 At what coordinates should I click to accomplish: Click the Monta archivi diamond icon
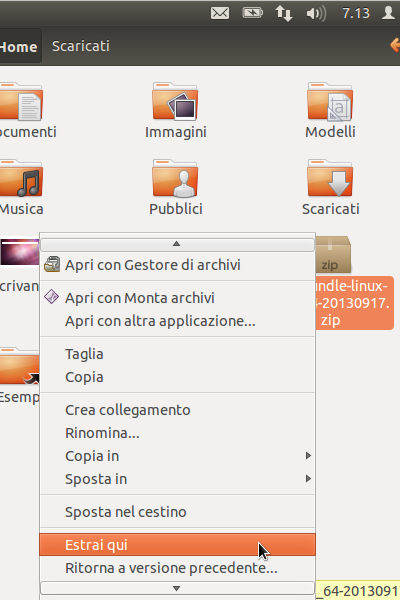tap(51, 297)
